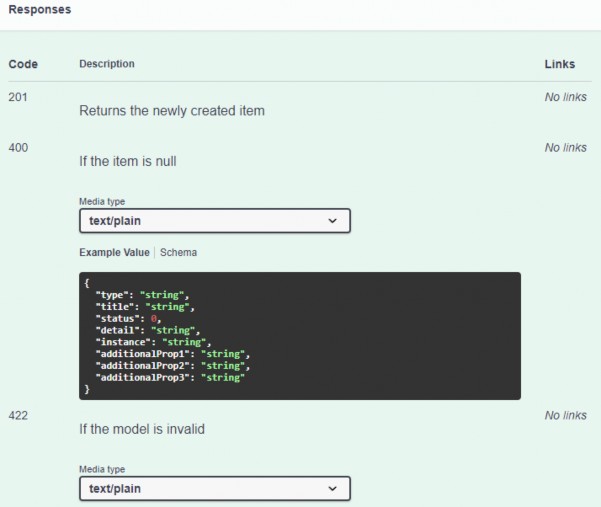This screenshot has width=601, height=507.
Task: Click 'No links' in the 422 row
Action: pos(566,415)
